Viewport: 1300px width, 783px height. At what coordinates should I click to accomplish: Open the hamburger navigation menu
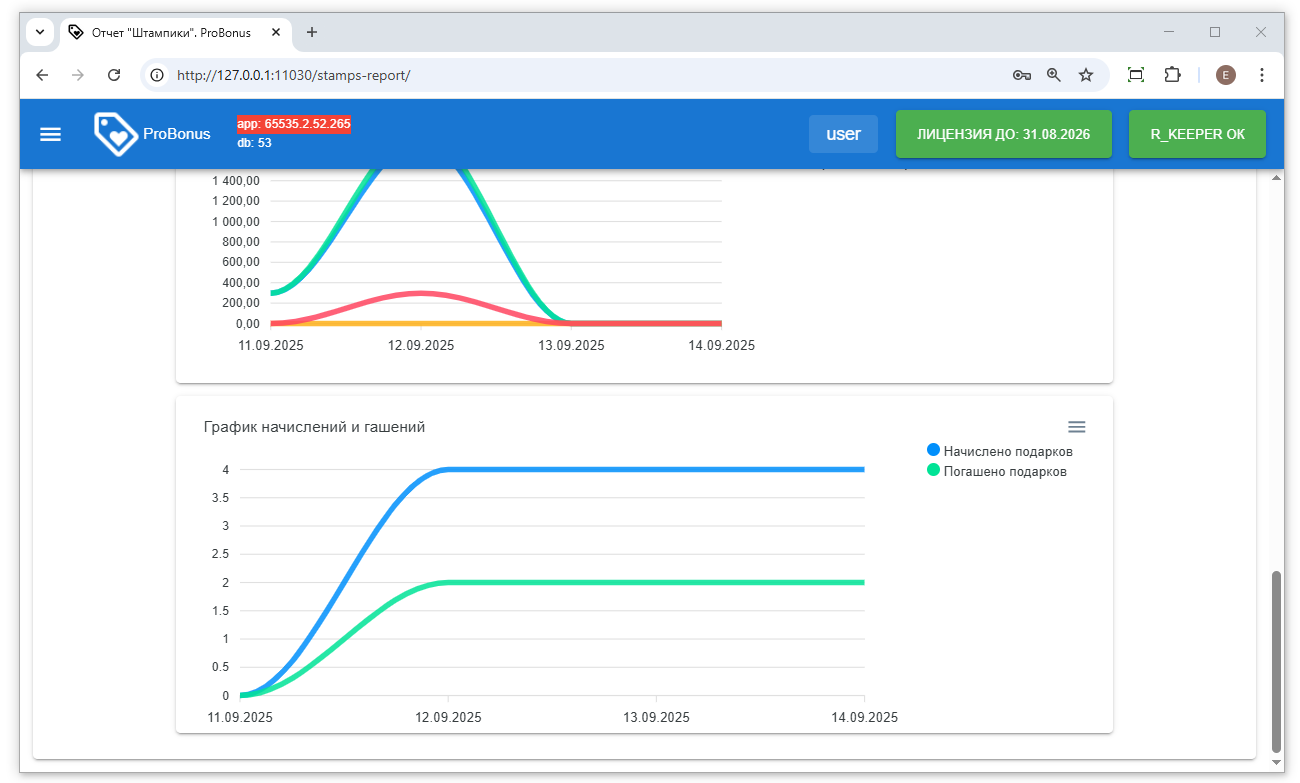click(50, 134)
